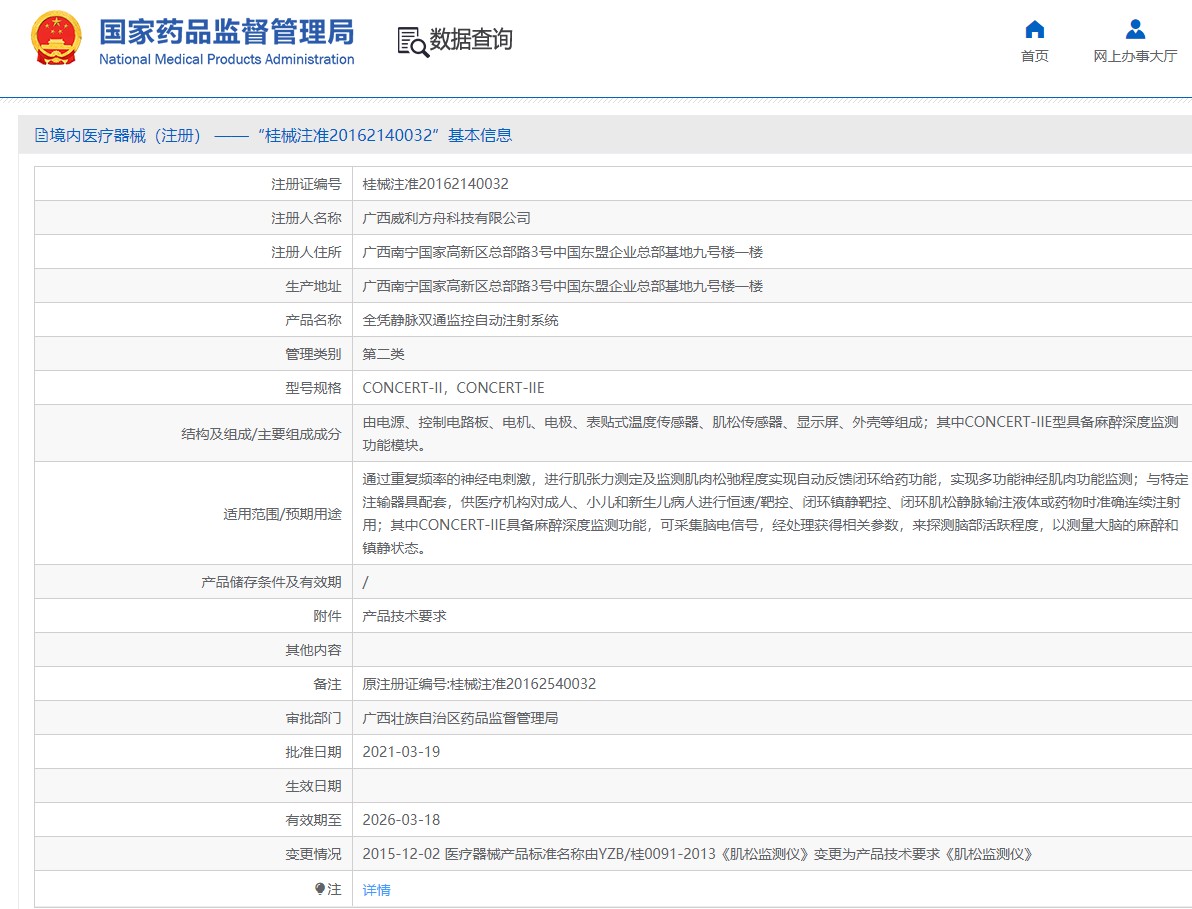Click the 产品储存条件及有效期 label

click(x=271, y=582)
